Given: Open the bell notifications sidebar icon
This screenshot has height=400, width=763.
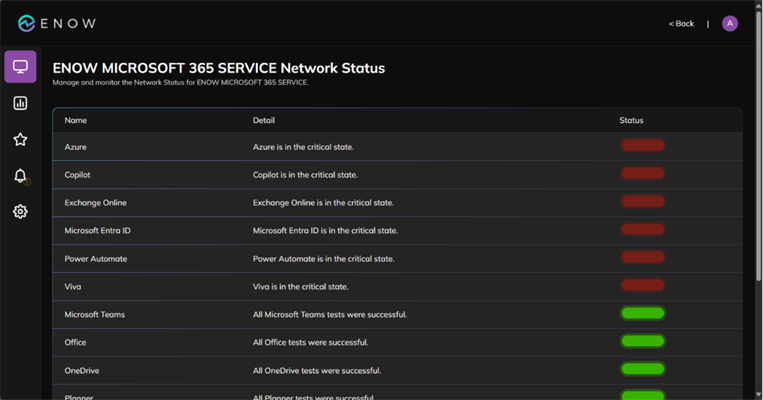Looking at the screenshot, I should click(20, 176).
